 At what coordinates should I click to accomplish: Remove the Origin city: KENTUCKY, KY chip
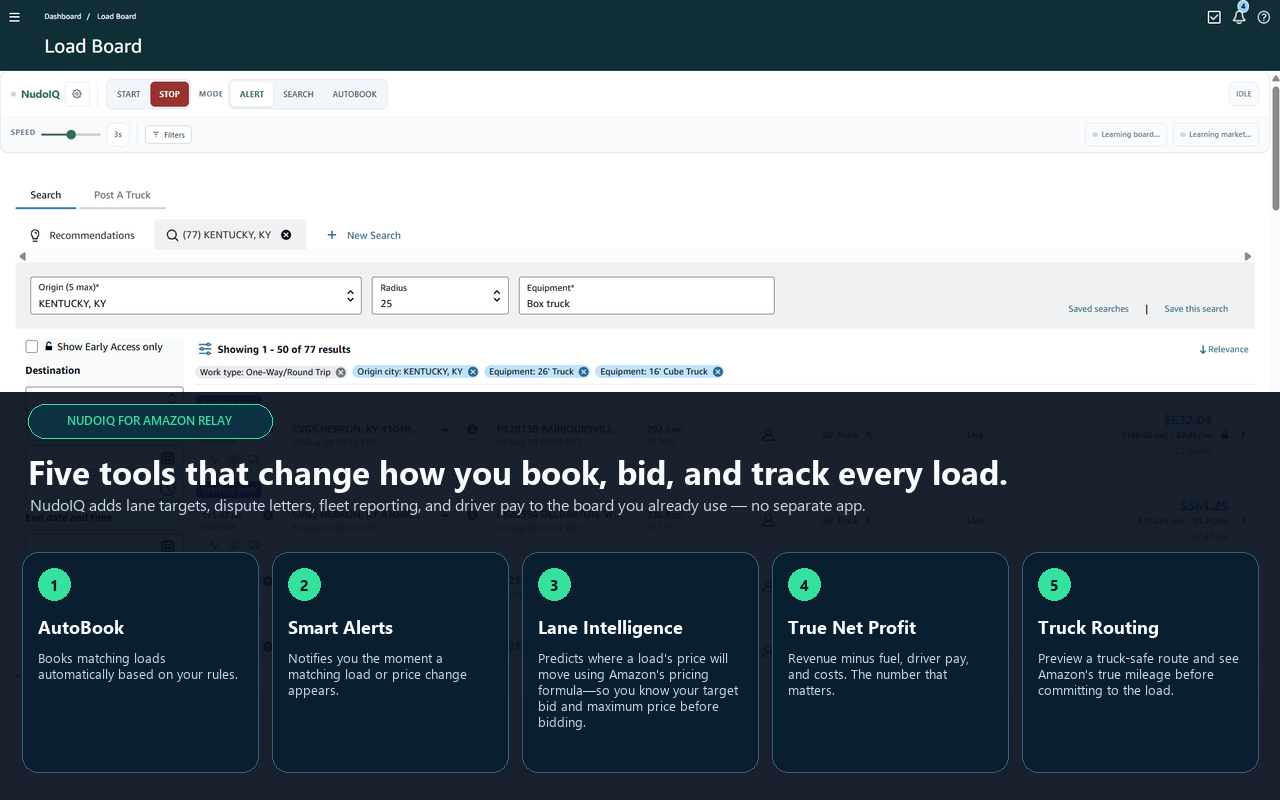coord(472,372)
